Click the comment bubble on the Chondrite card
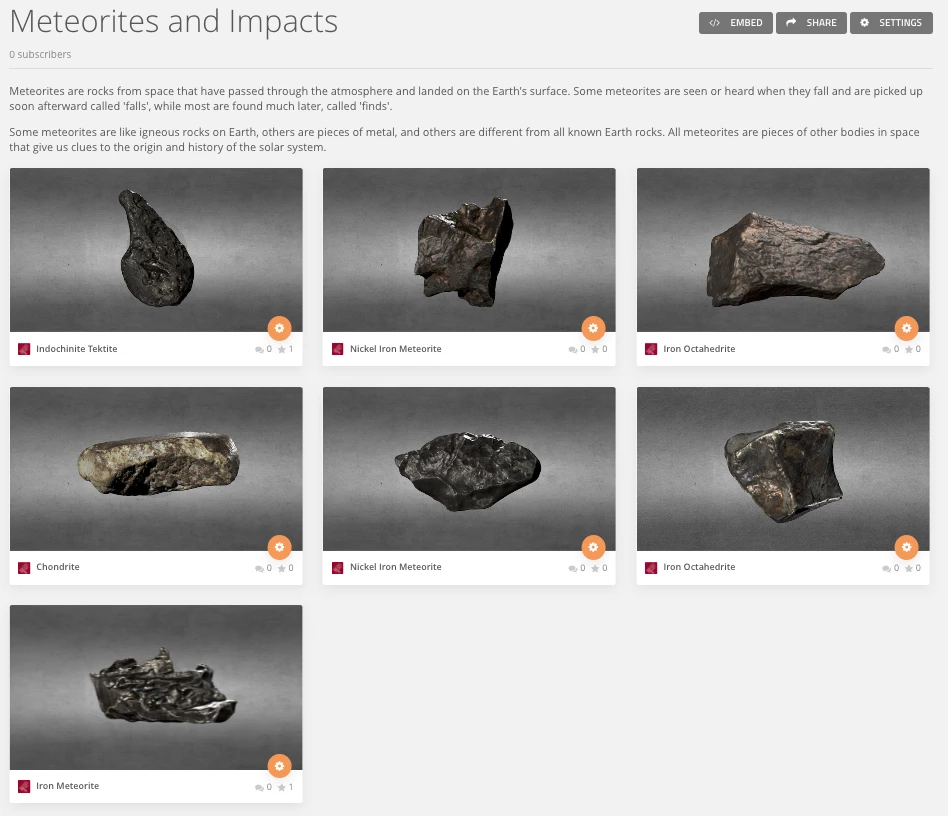 point(260,568)
